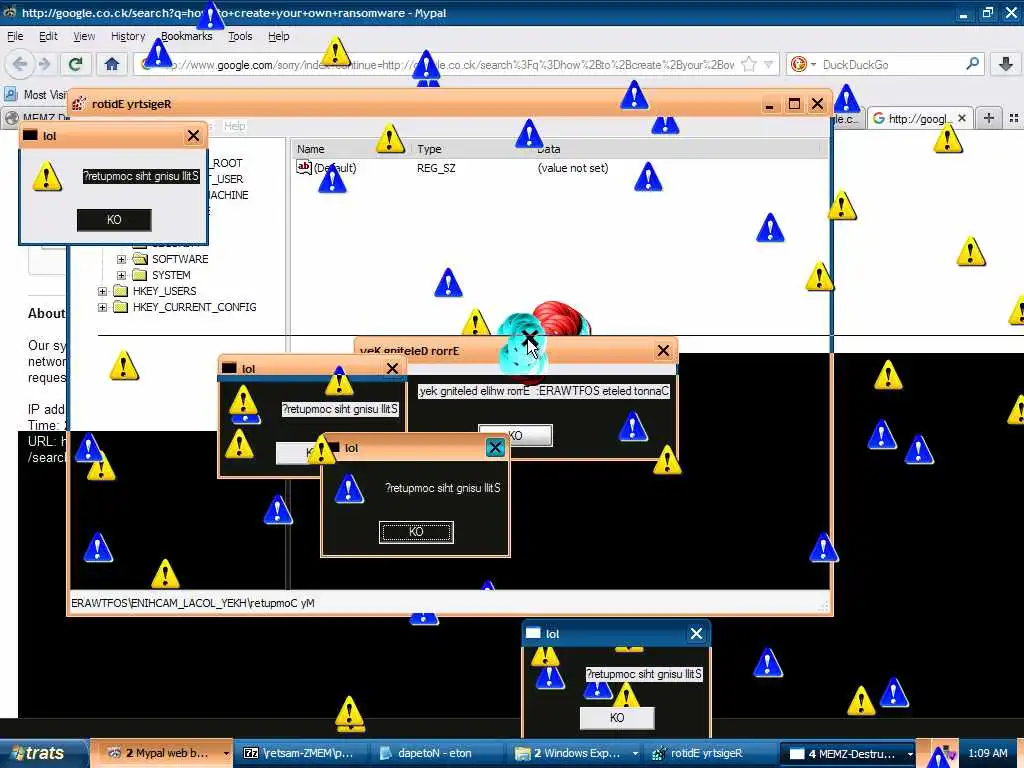Image resolution: width=1024 pixels, height=768 pixels.
Task: Click the taskbar clock showing 1:09 AM
Action: point(987,754)
